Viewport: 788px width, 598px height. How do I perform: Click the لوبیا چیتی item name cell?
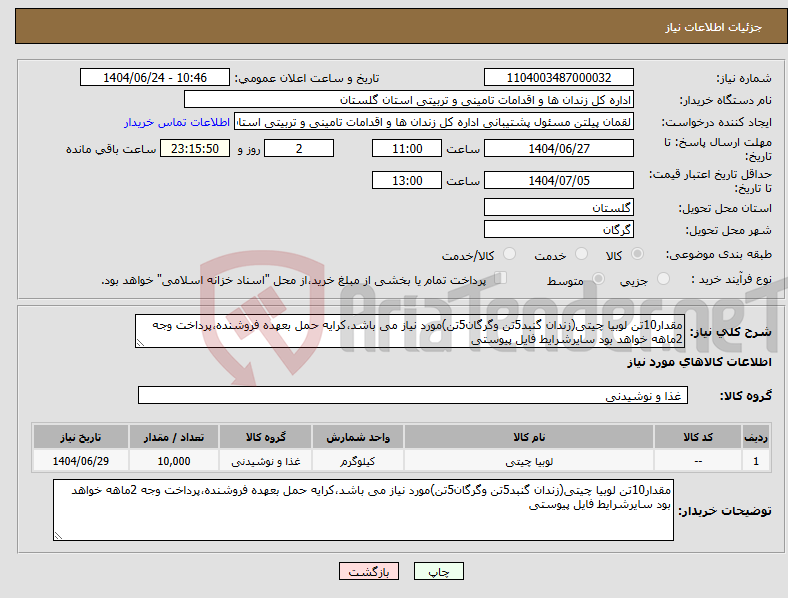[x=529, y=461]
